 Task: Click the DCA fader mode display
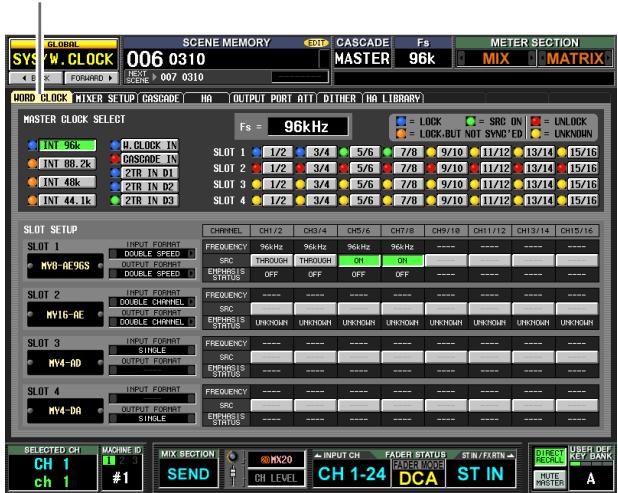[418, 478]
